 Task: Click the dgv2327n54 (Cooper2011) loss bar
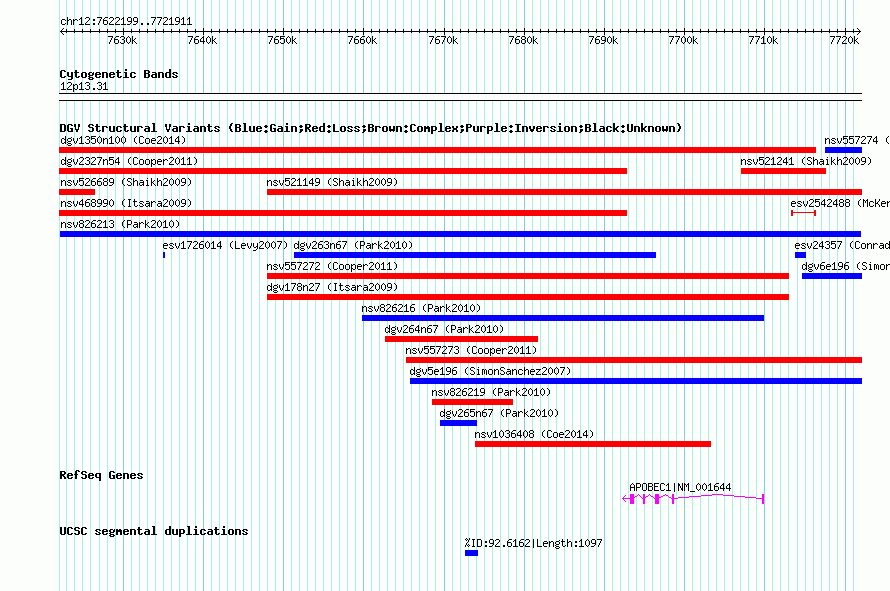(x=343, y=171)
